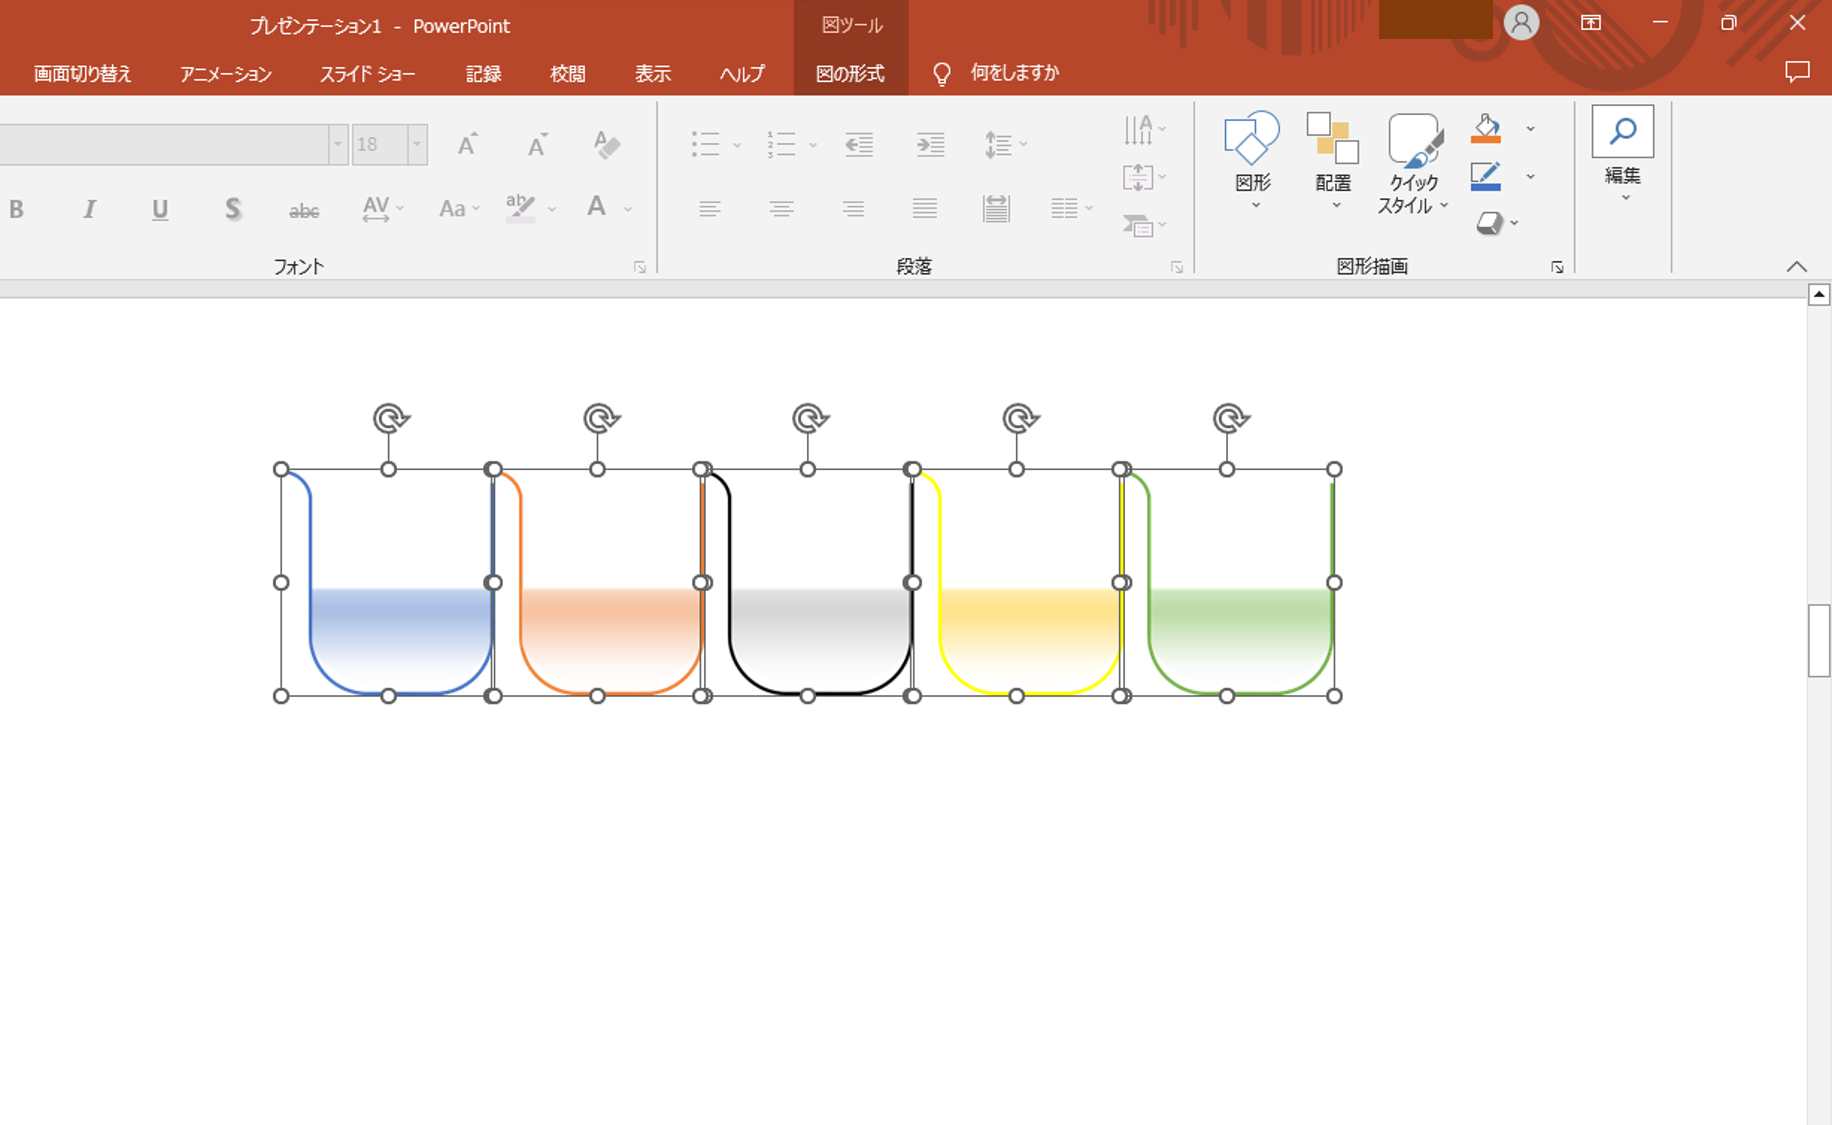Open character spacing options

click(x=382, y=209)
